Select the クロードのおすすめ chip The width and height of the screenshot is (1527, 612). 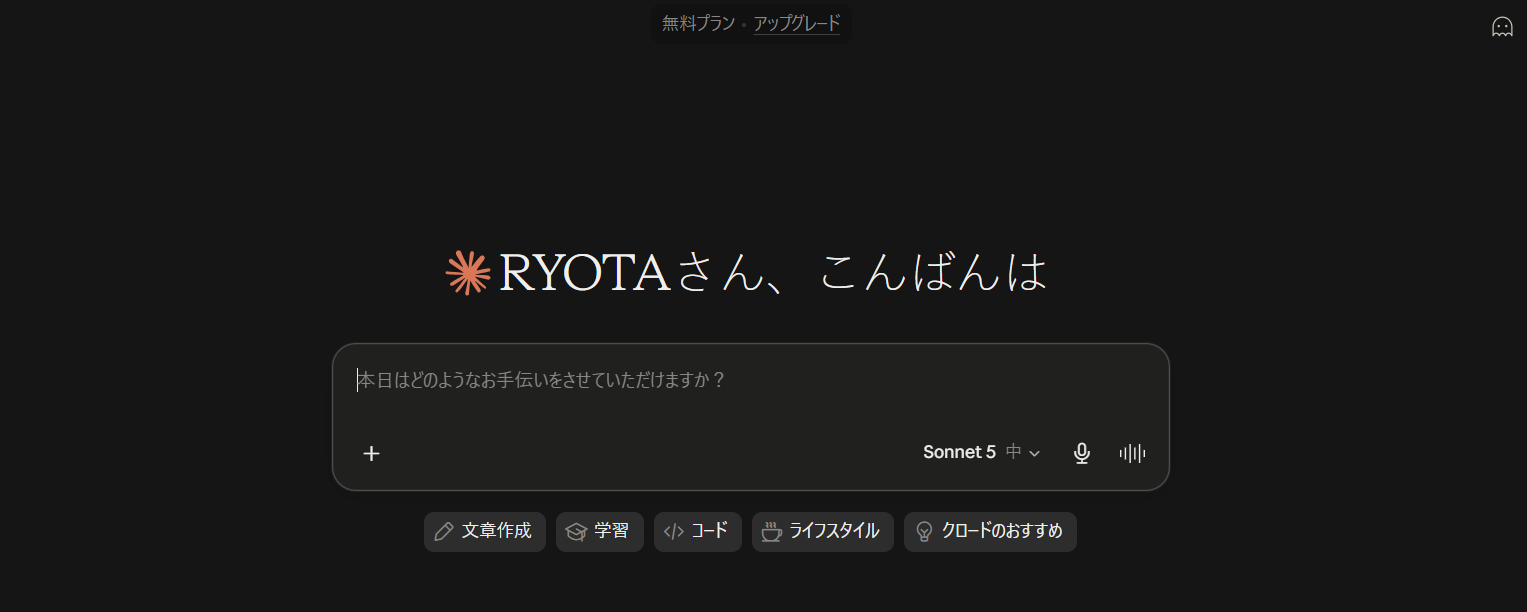pos(990,532)
